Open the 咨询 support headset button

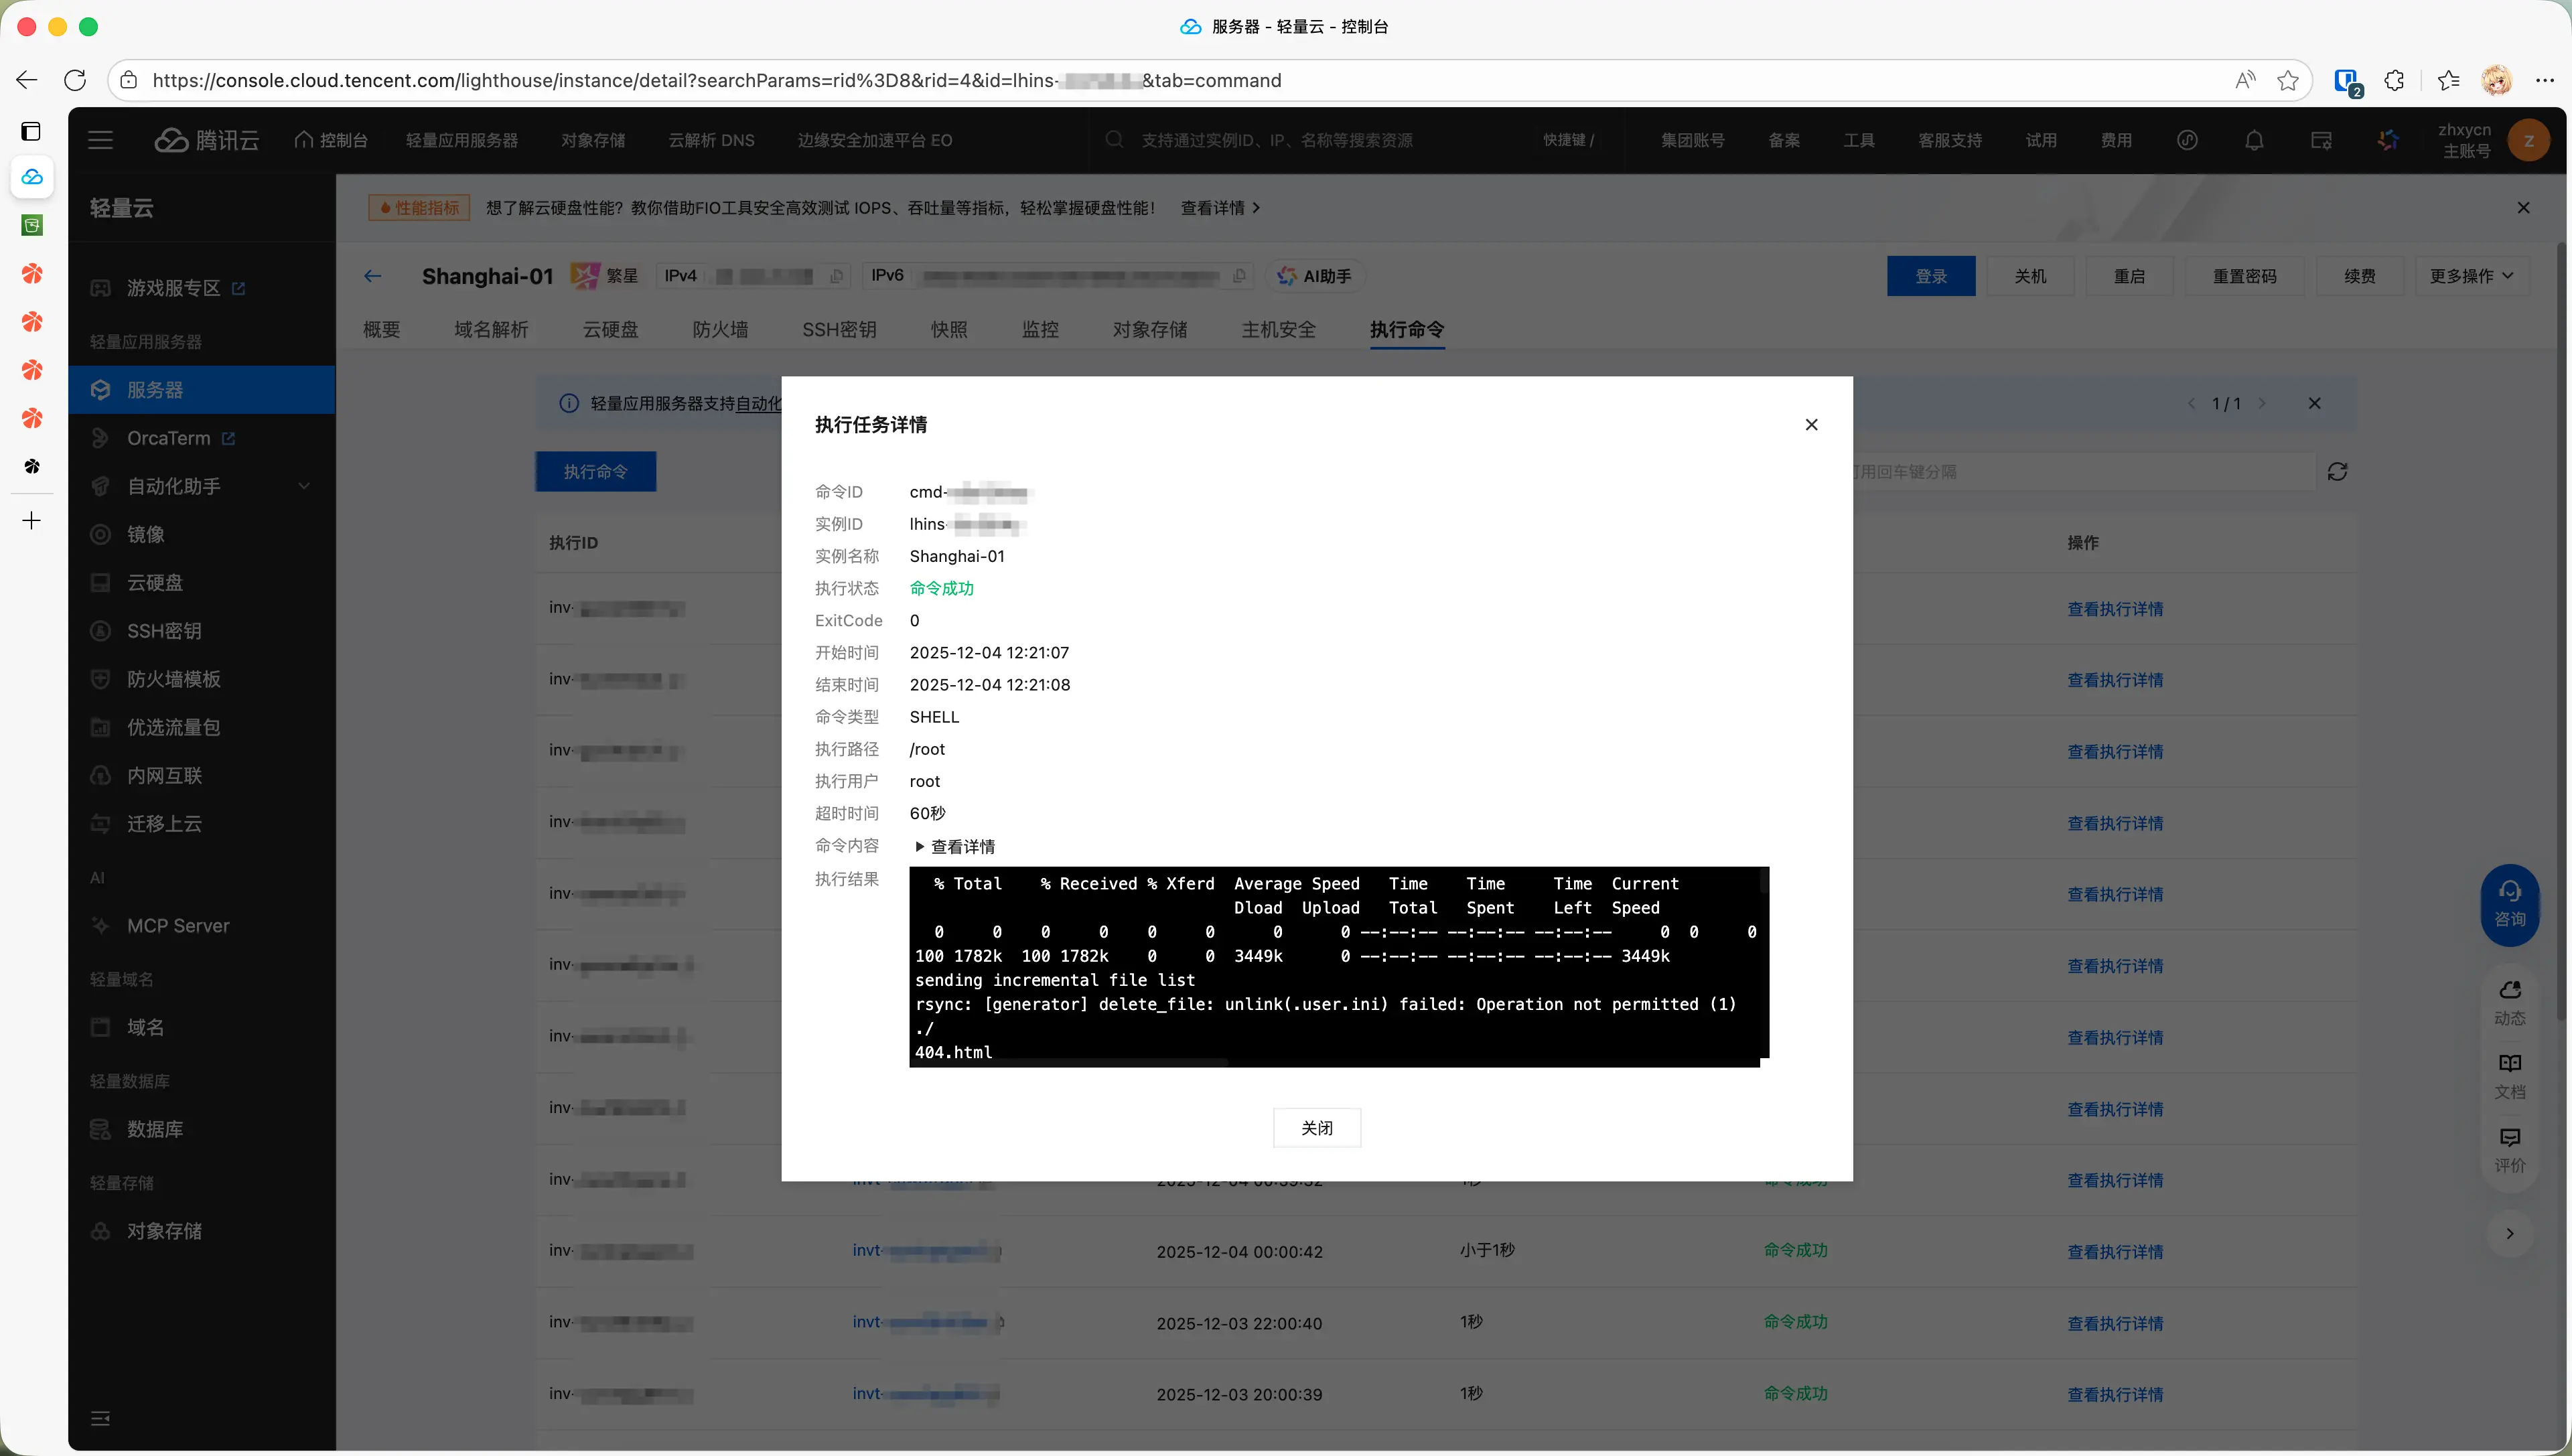[x=2509, y=903]
